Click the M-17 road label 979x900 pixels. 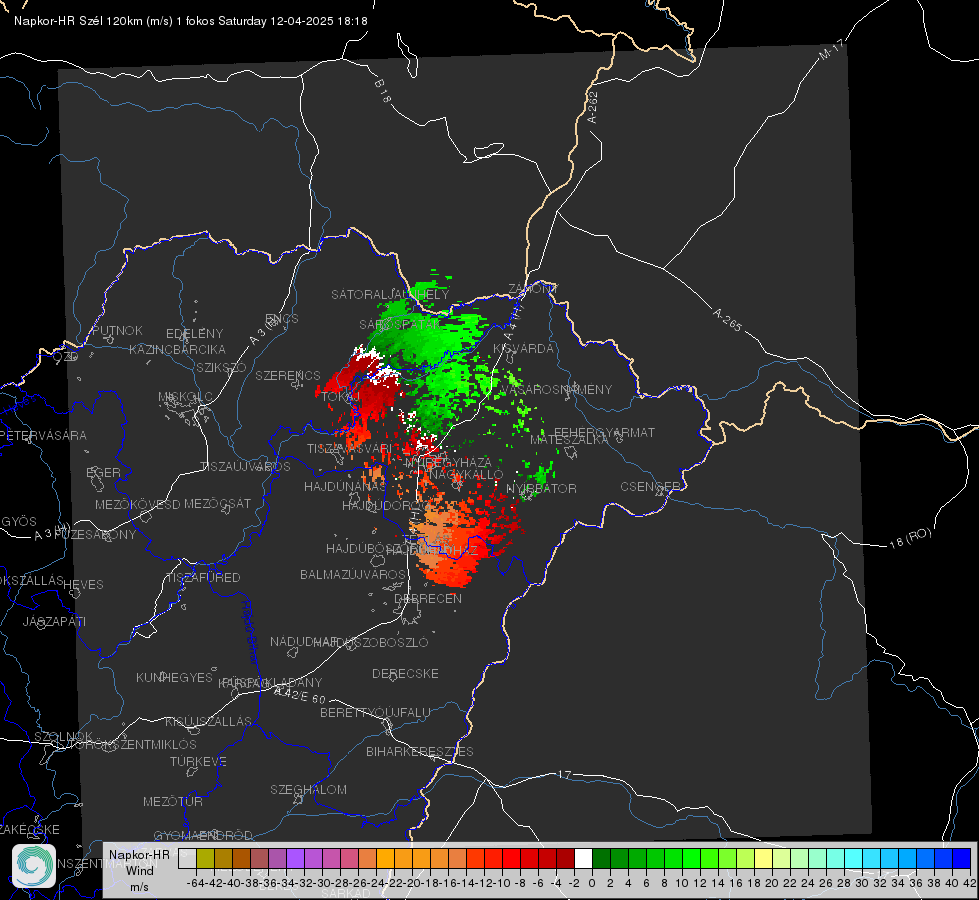(x=831, y=50)
